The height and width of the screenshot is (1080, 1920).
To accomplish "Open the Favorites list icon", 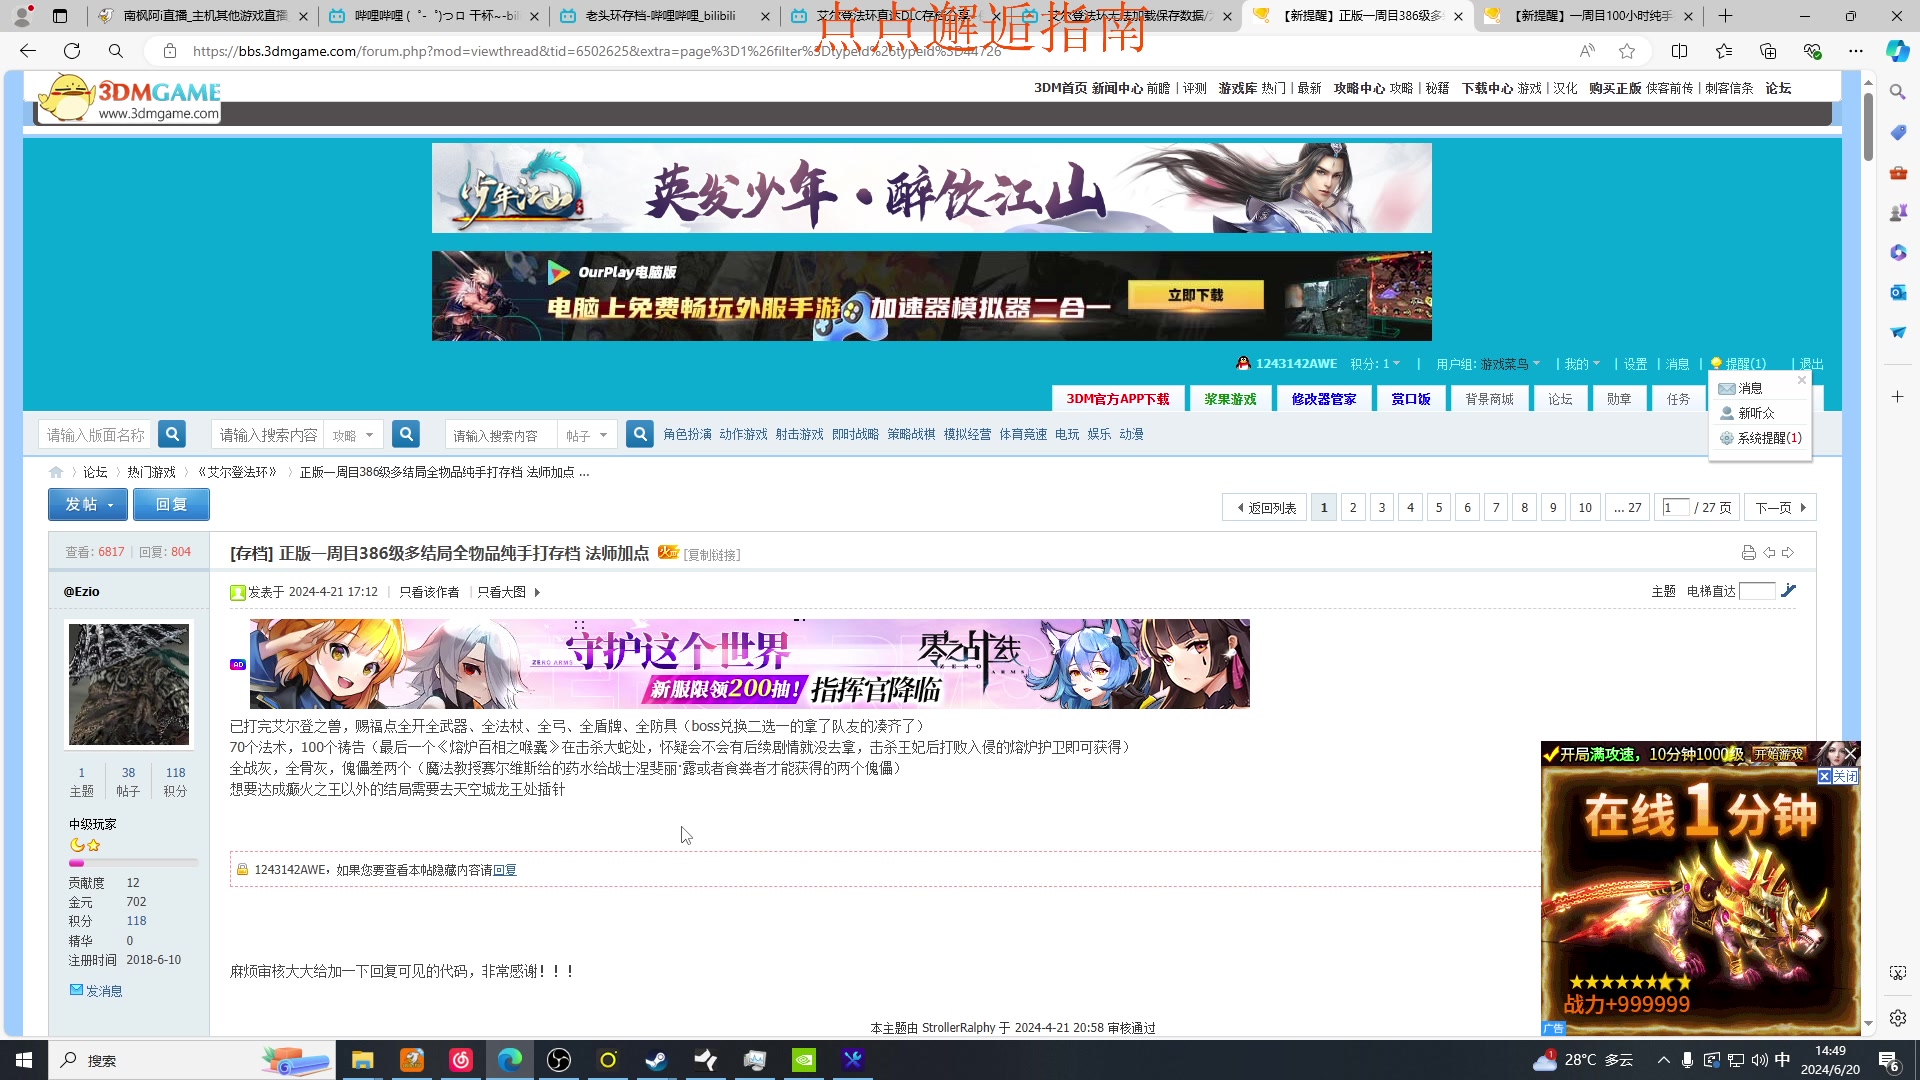I will [1724, 51].
